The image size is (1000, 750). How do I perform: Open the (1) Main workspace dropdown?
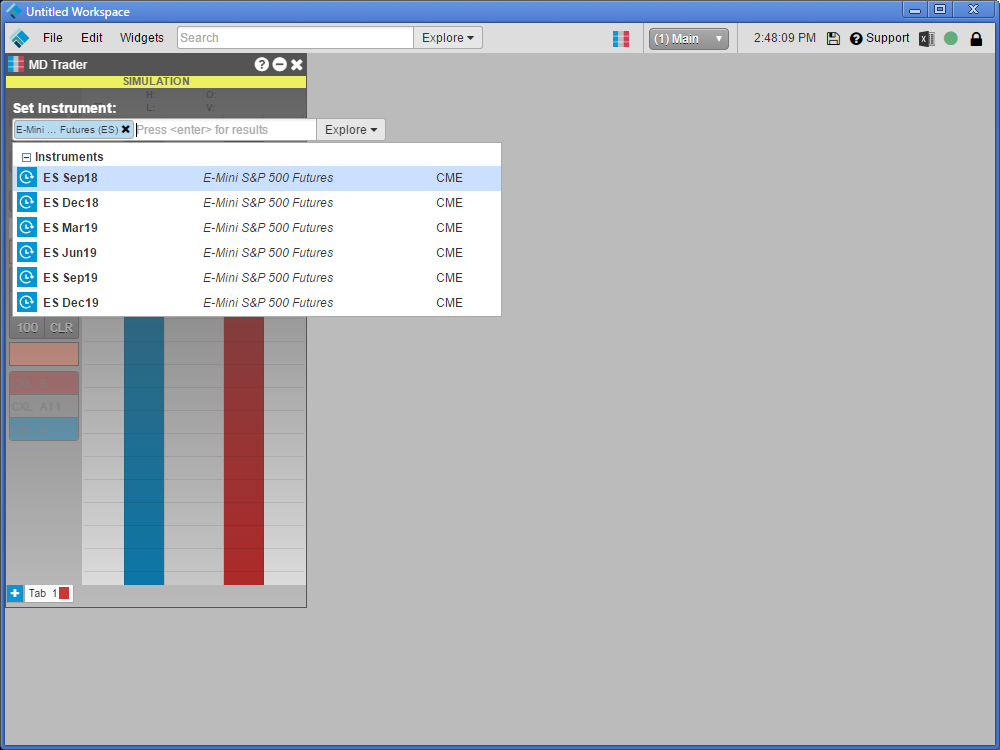tap(689, 39)
